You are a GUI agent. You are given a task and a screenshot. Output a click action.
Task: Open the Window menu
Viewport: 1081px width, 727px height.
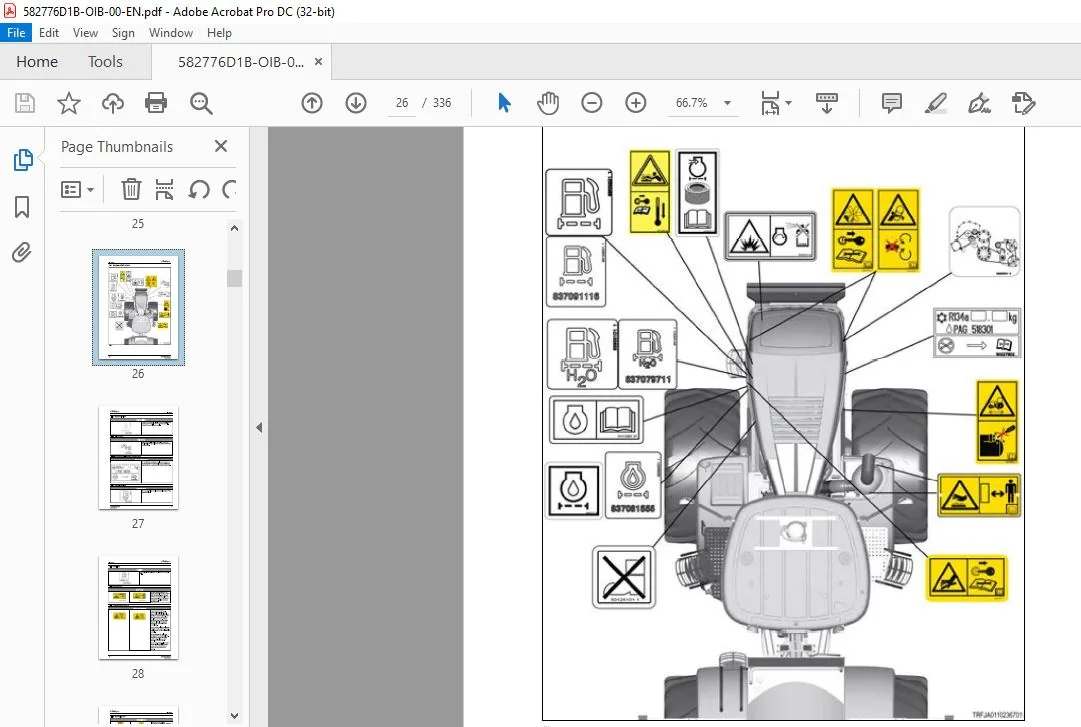171,32
